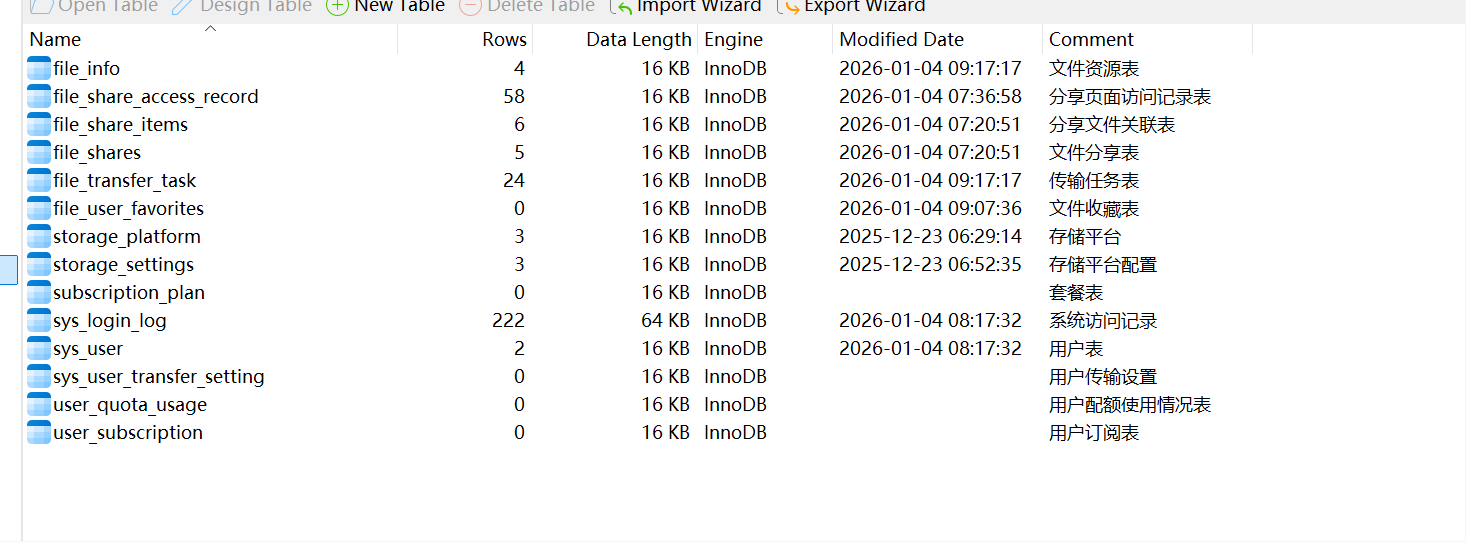The image size is (1466, 542).
Task: Toggle sort arrow above Name column
Action: point(210,29)
